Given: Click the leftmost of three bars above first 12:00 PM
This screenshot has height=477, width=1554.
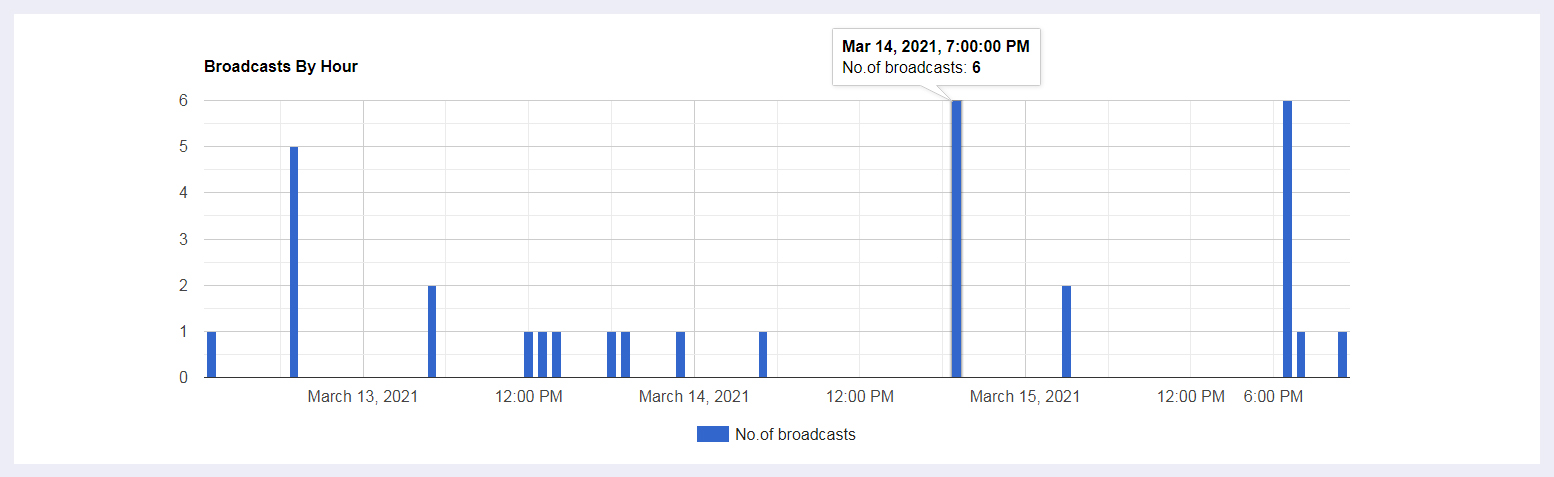Looking at the screenshot, I should click(528, 354).
